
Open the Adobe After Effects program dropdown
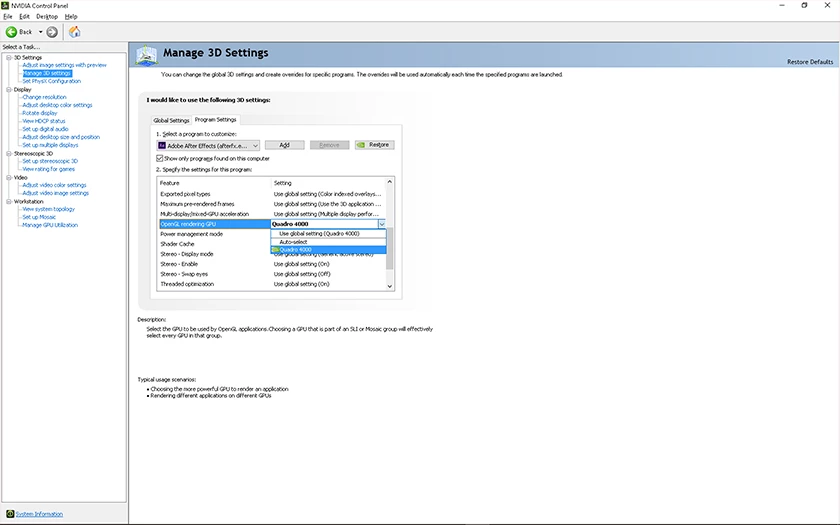coord(208,145)
